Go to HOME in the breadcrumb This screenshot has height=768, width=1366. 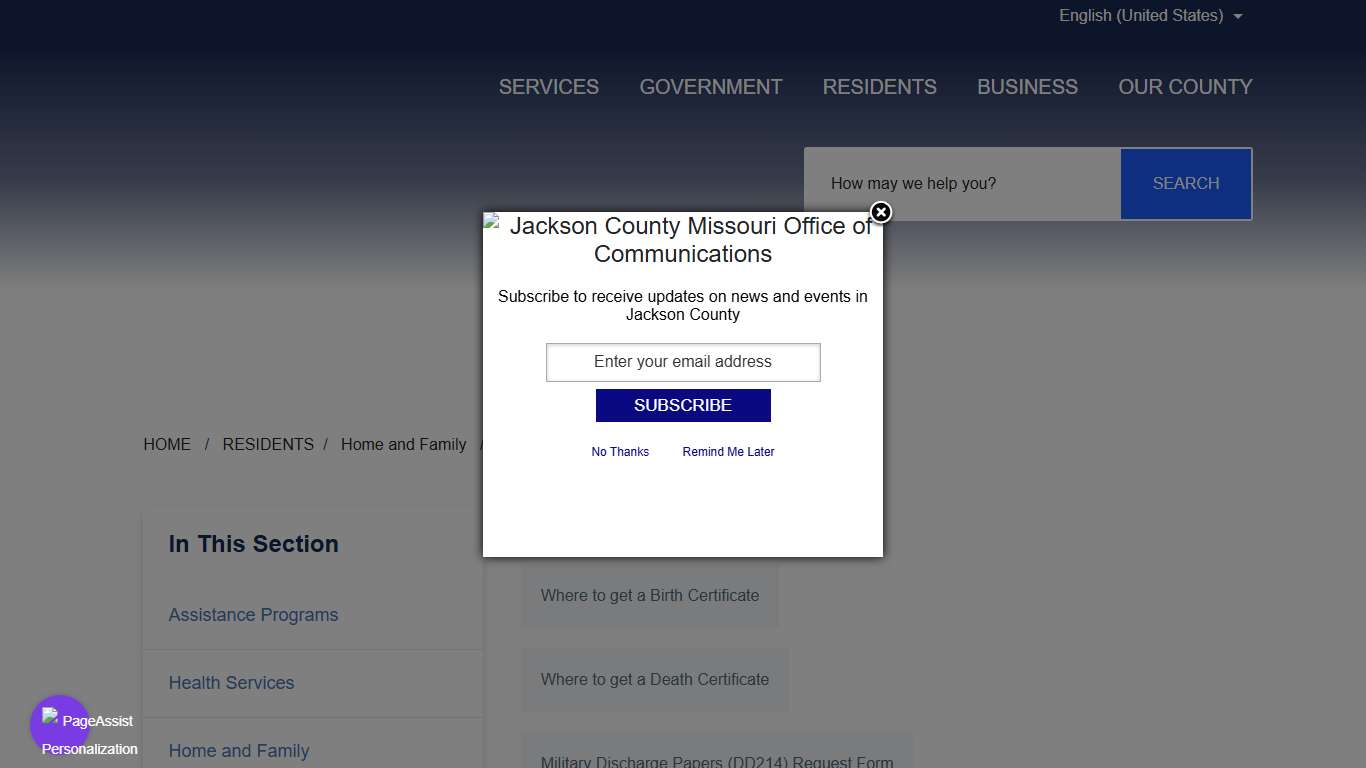click(167, 445)
